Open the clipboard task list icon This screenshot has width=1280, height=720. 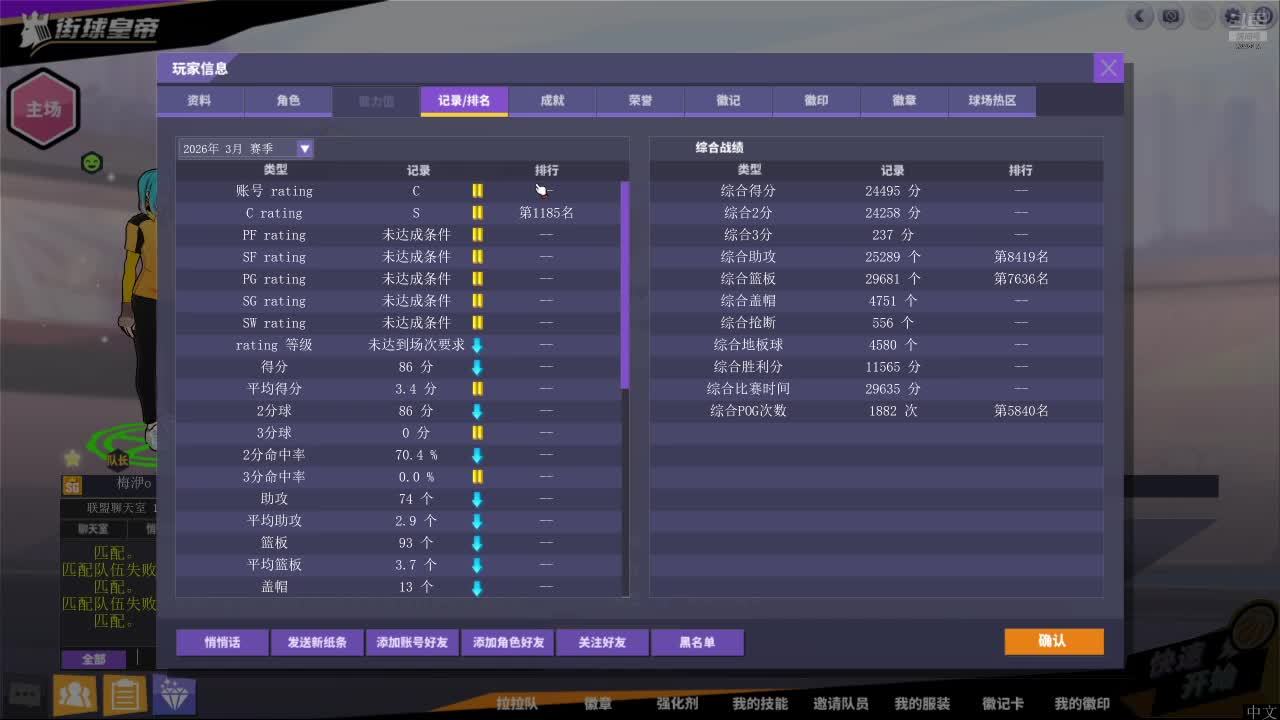pyautogui.click(x=125, y=694)
